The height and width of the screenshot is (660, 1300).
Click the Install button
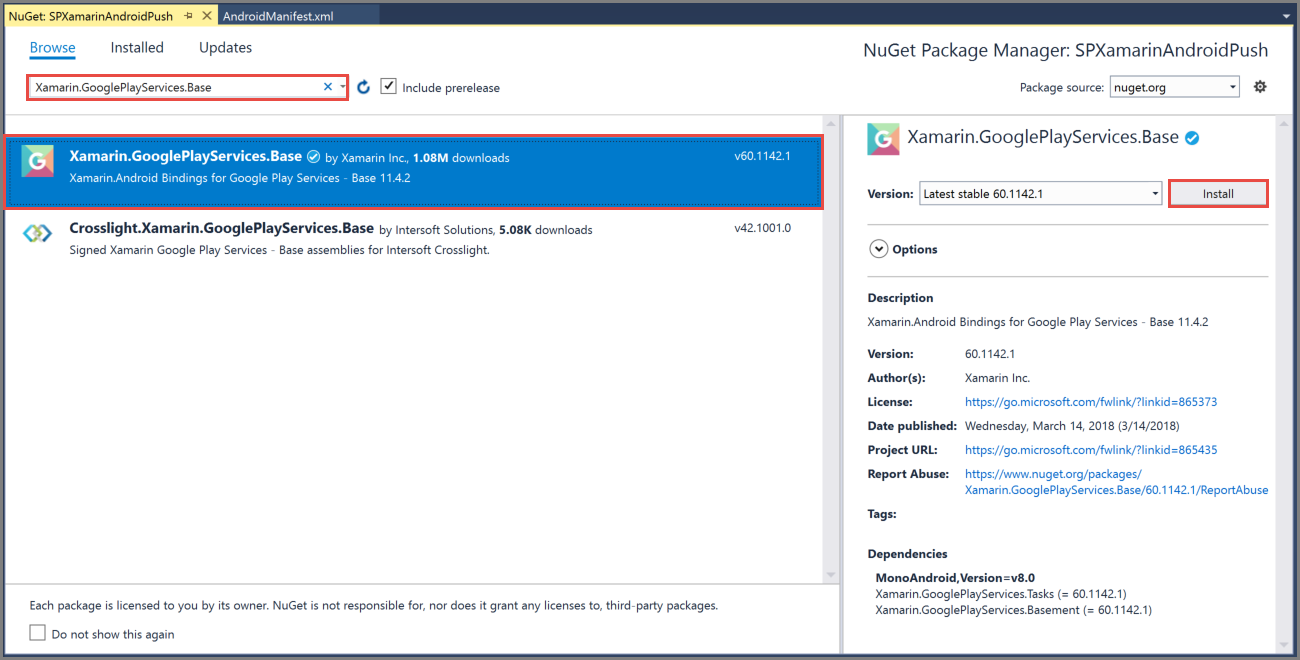tap(1218, 193)
